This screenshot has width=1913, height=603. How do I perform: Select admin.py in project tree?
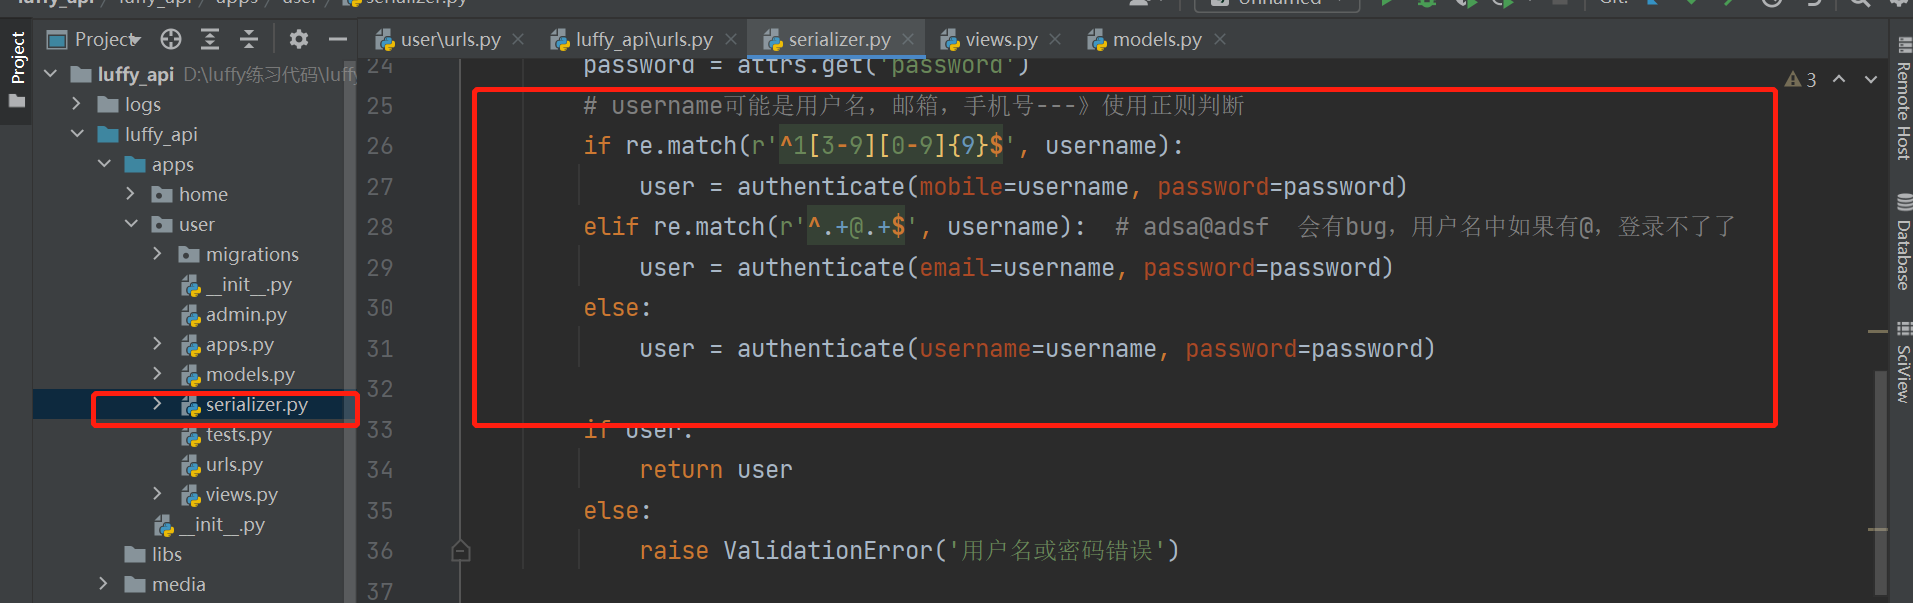234,314
